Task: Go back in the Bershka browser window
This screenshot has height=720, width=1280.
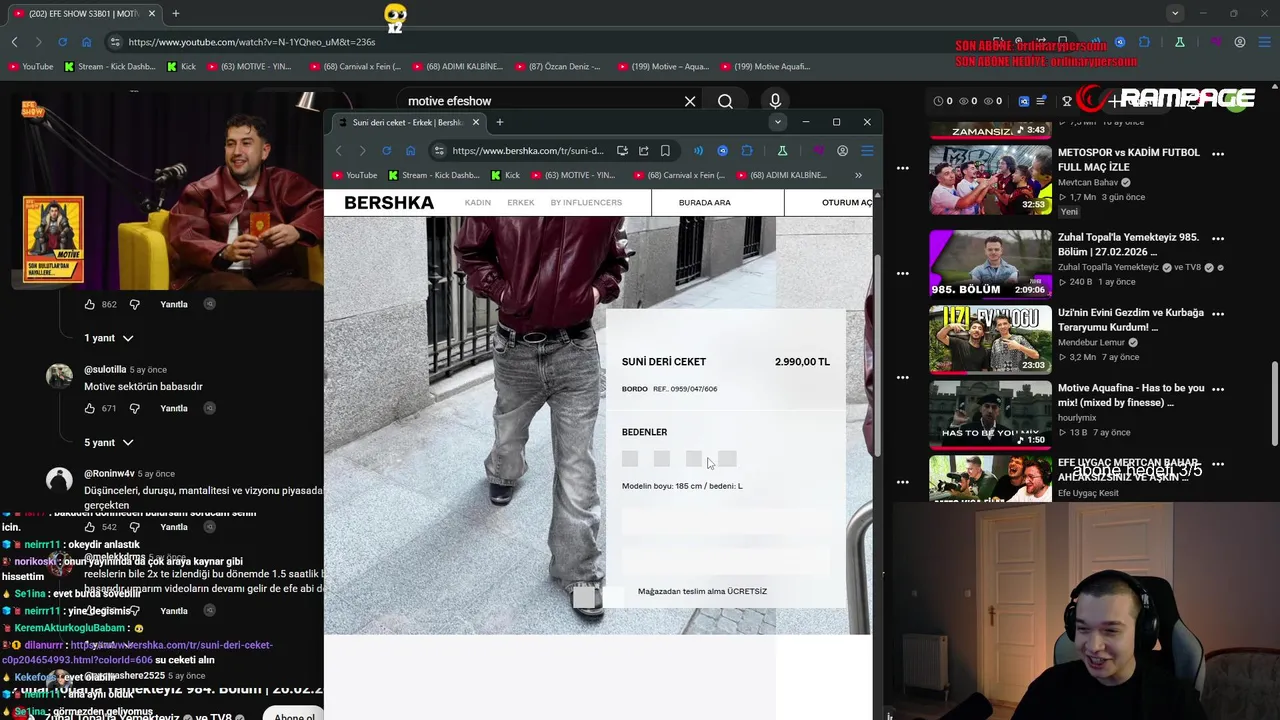Action: 338,151
